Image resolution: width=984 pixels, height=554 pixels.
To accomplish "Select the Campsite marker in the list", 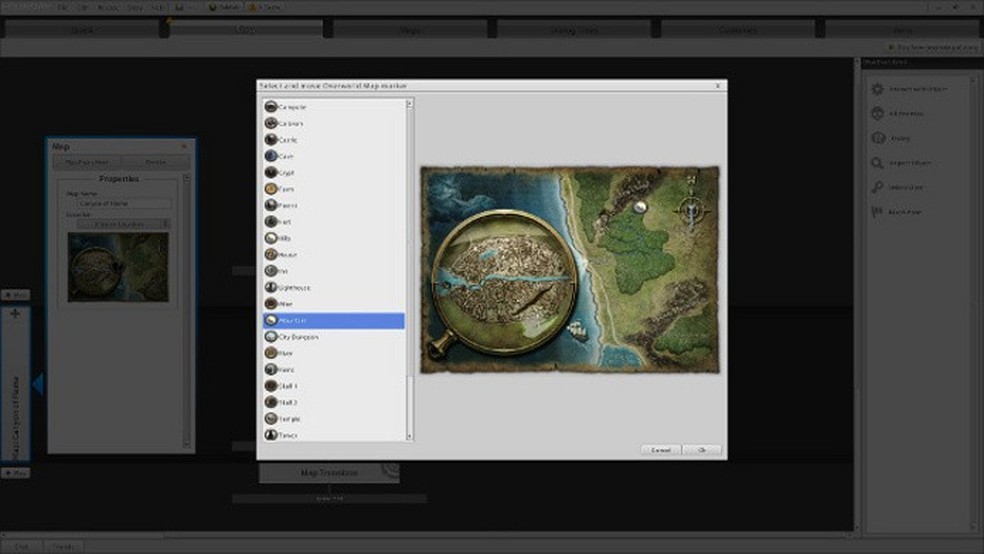I will (334, 107).
